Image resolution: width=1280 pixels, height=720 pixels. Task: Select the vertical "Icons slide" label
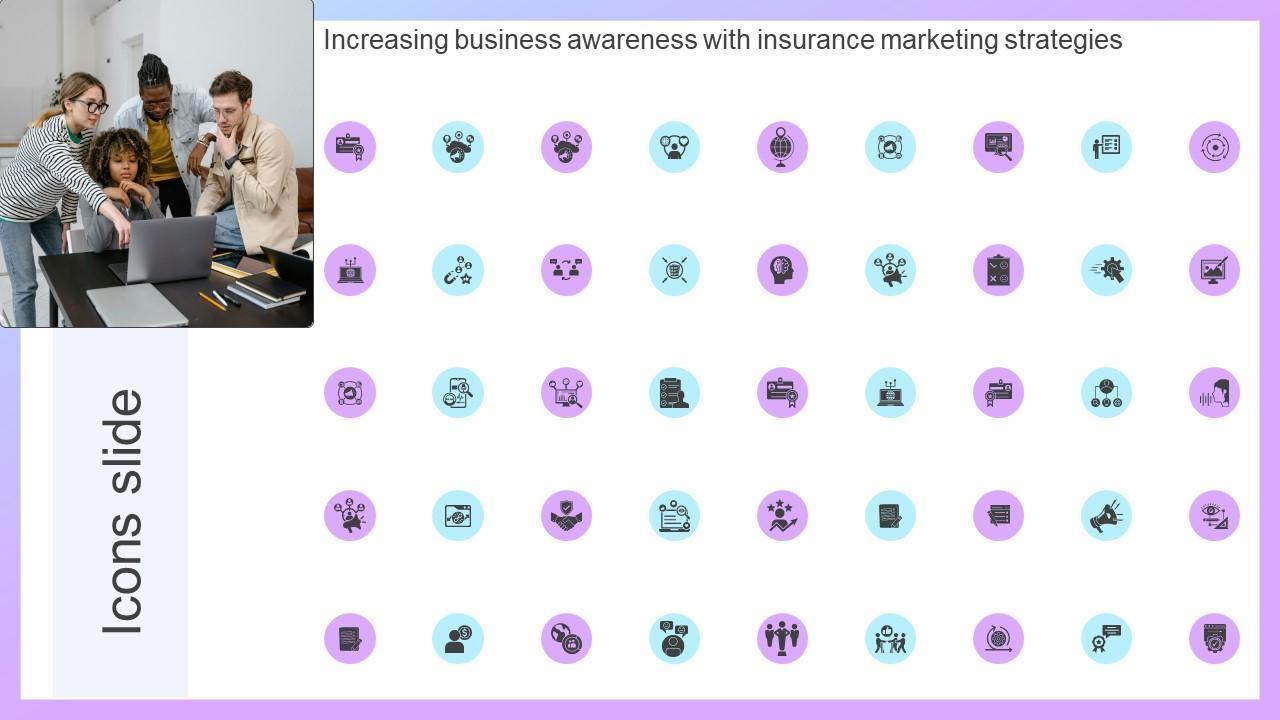[122, 511]
